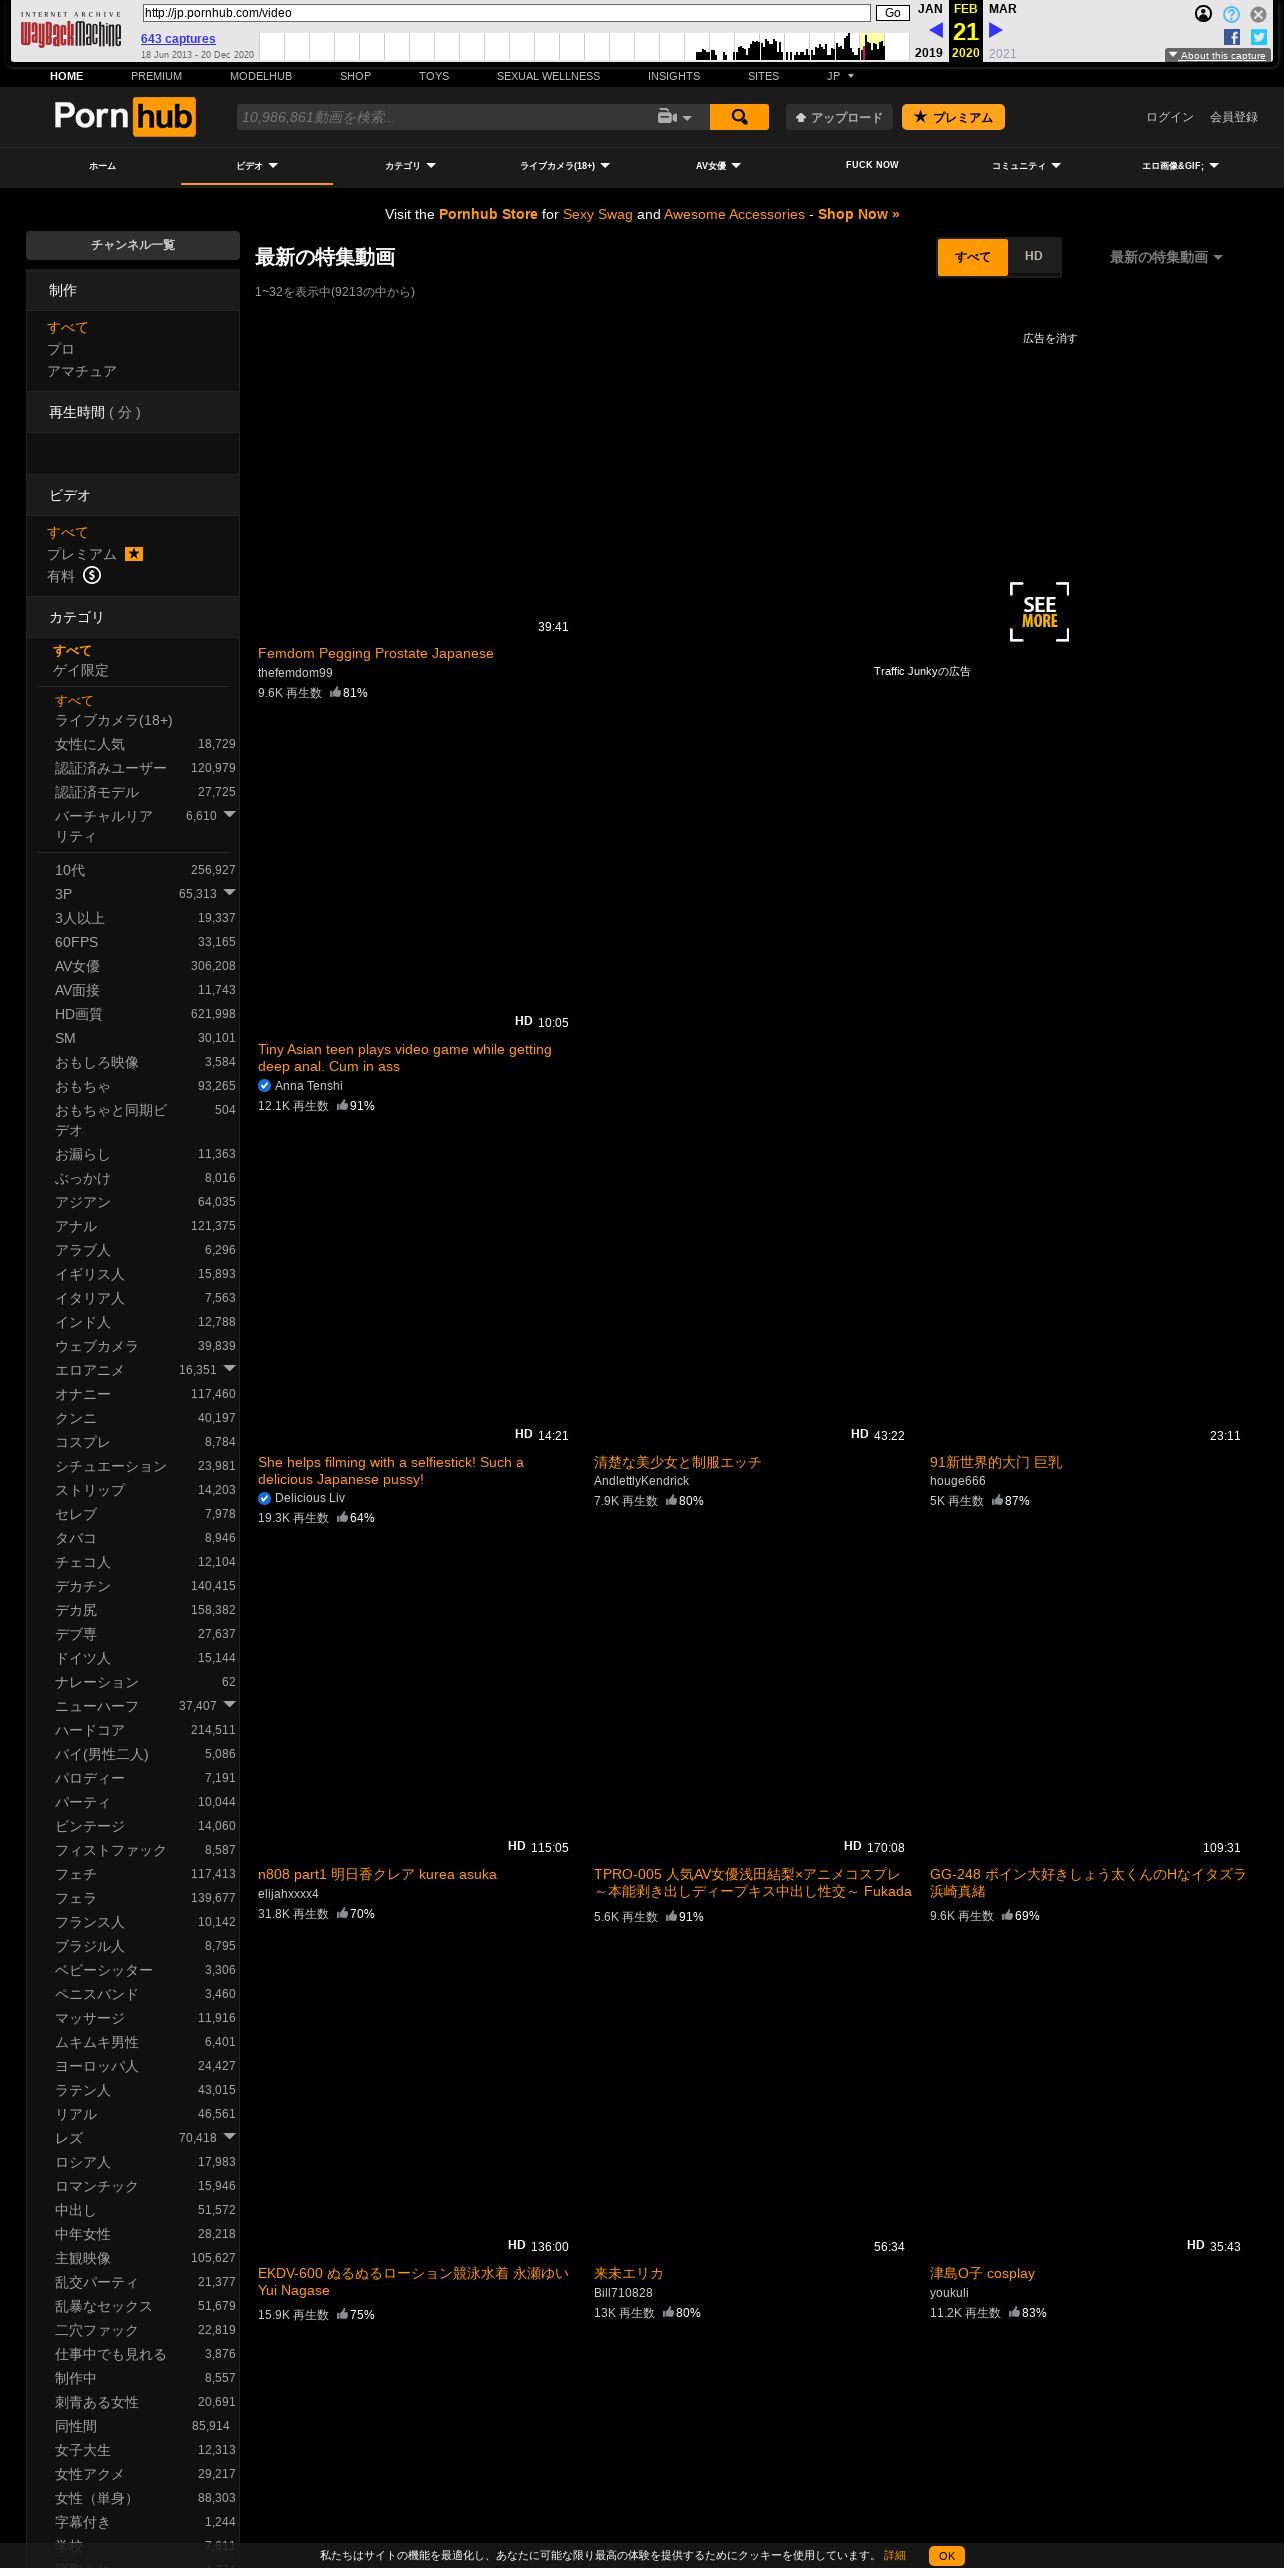Image resolution: width=1284 pixels, height=2568 pixels.
Task: Open the 最新の特集動画 sort dropdown
Action: tap(1166, 257)
